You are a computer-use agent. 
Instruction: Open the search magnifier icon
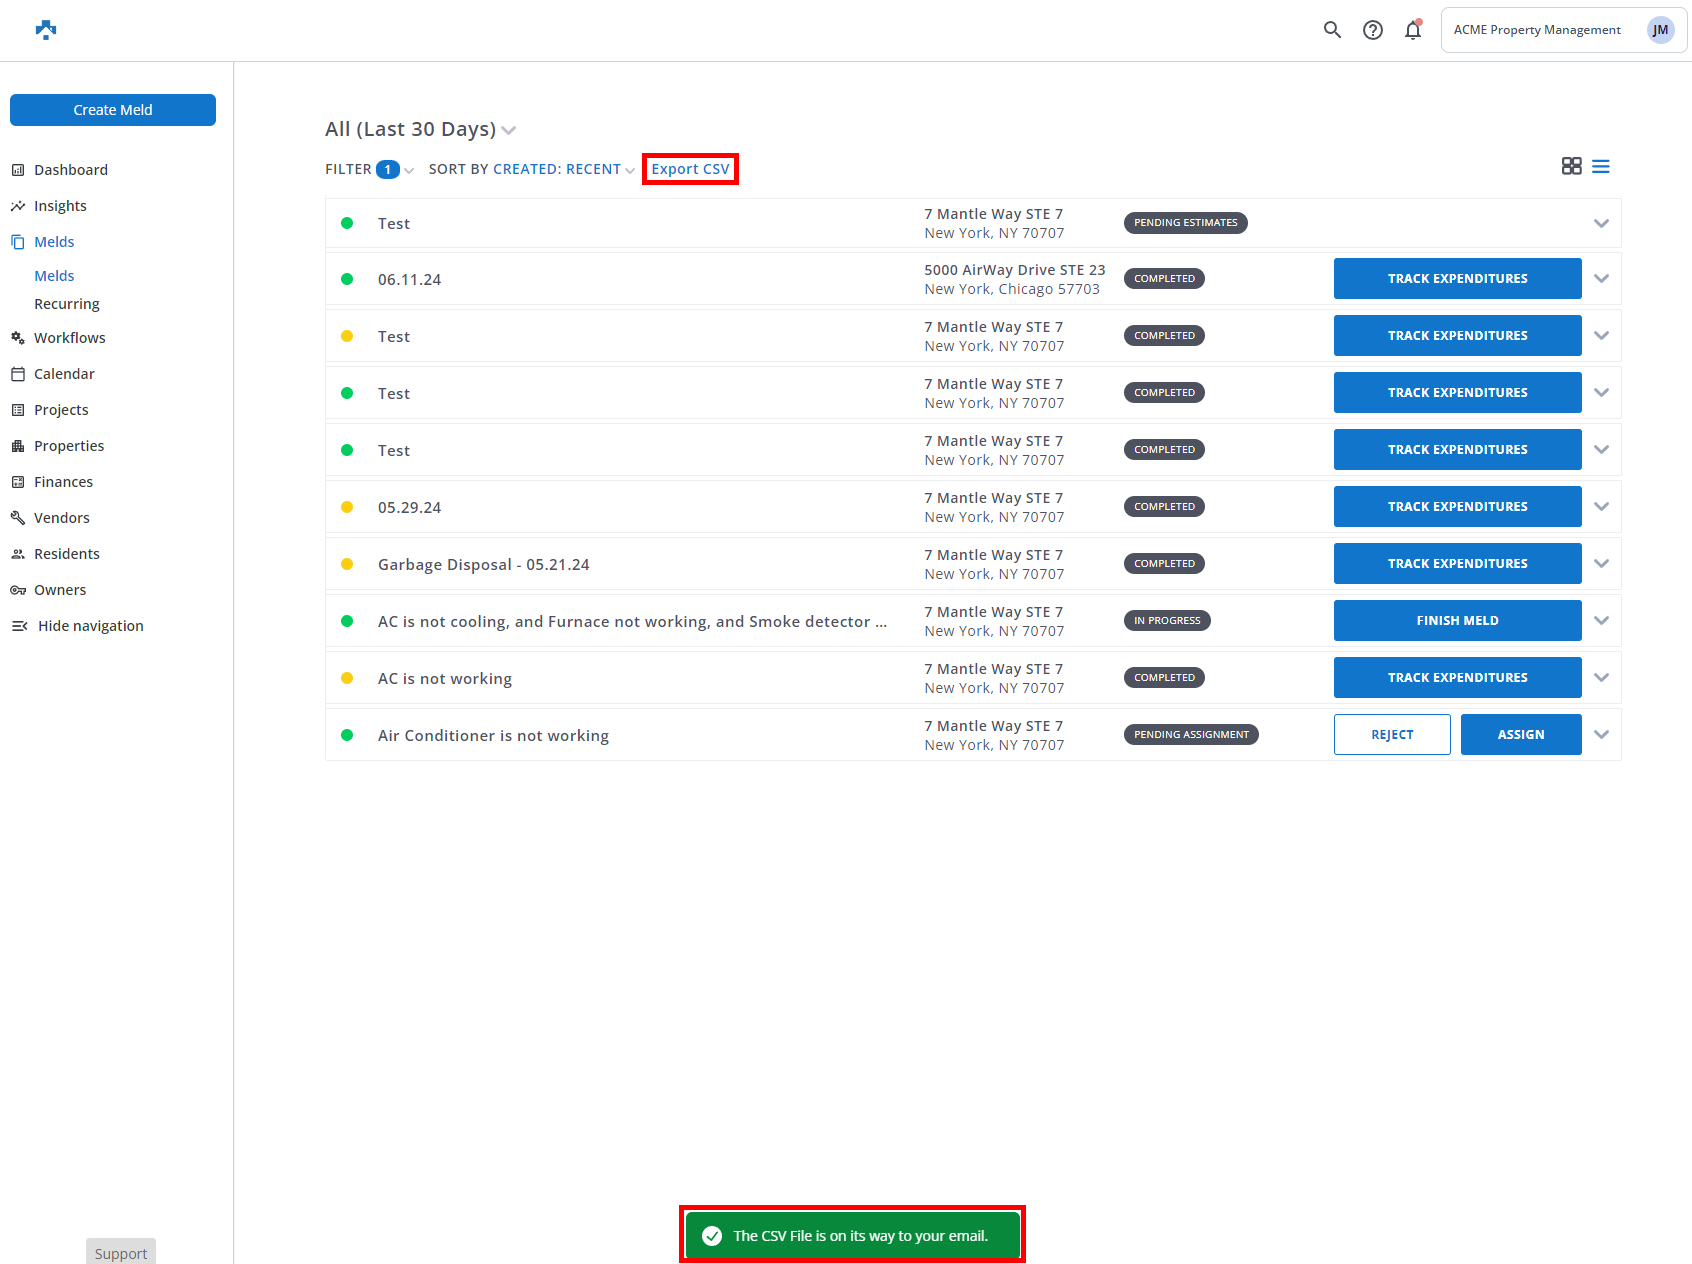1332,30
